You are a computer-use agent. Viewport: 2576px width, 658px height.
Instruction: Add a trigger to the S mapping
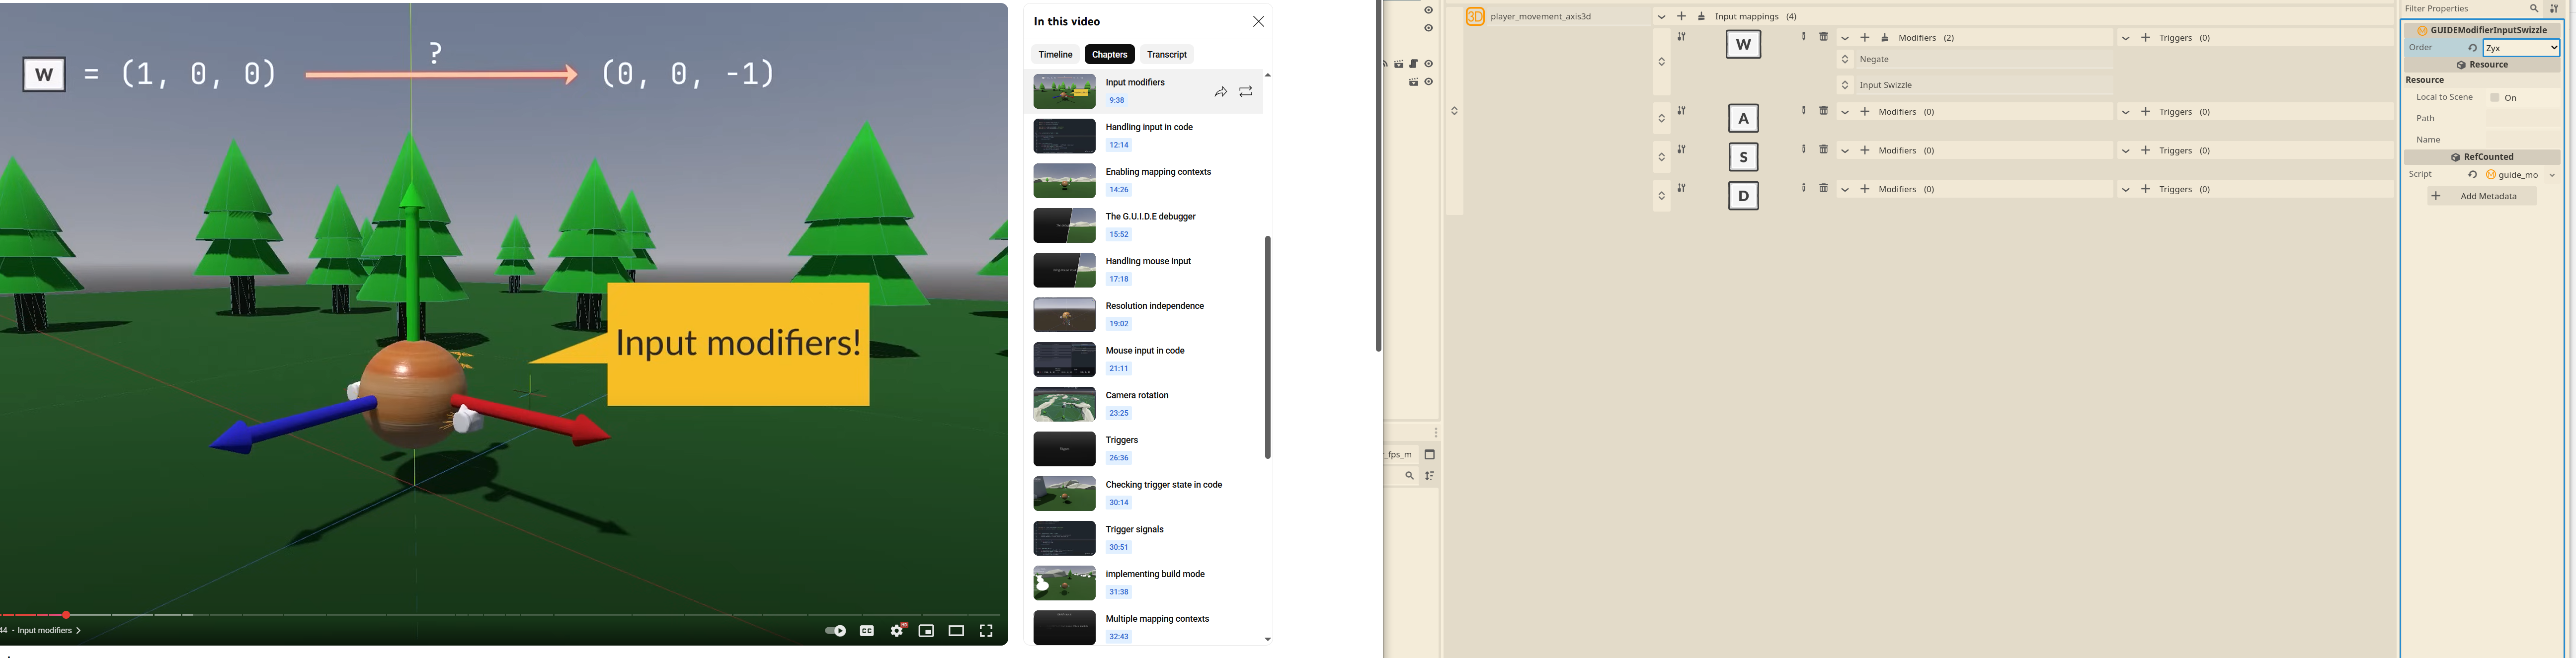point(2145,151)
